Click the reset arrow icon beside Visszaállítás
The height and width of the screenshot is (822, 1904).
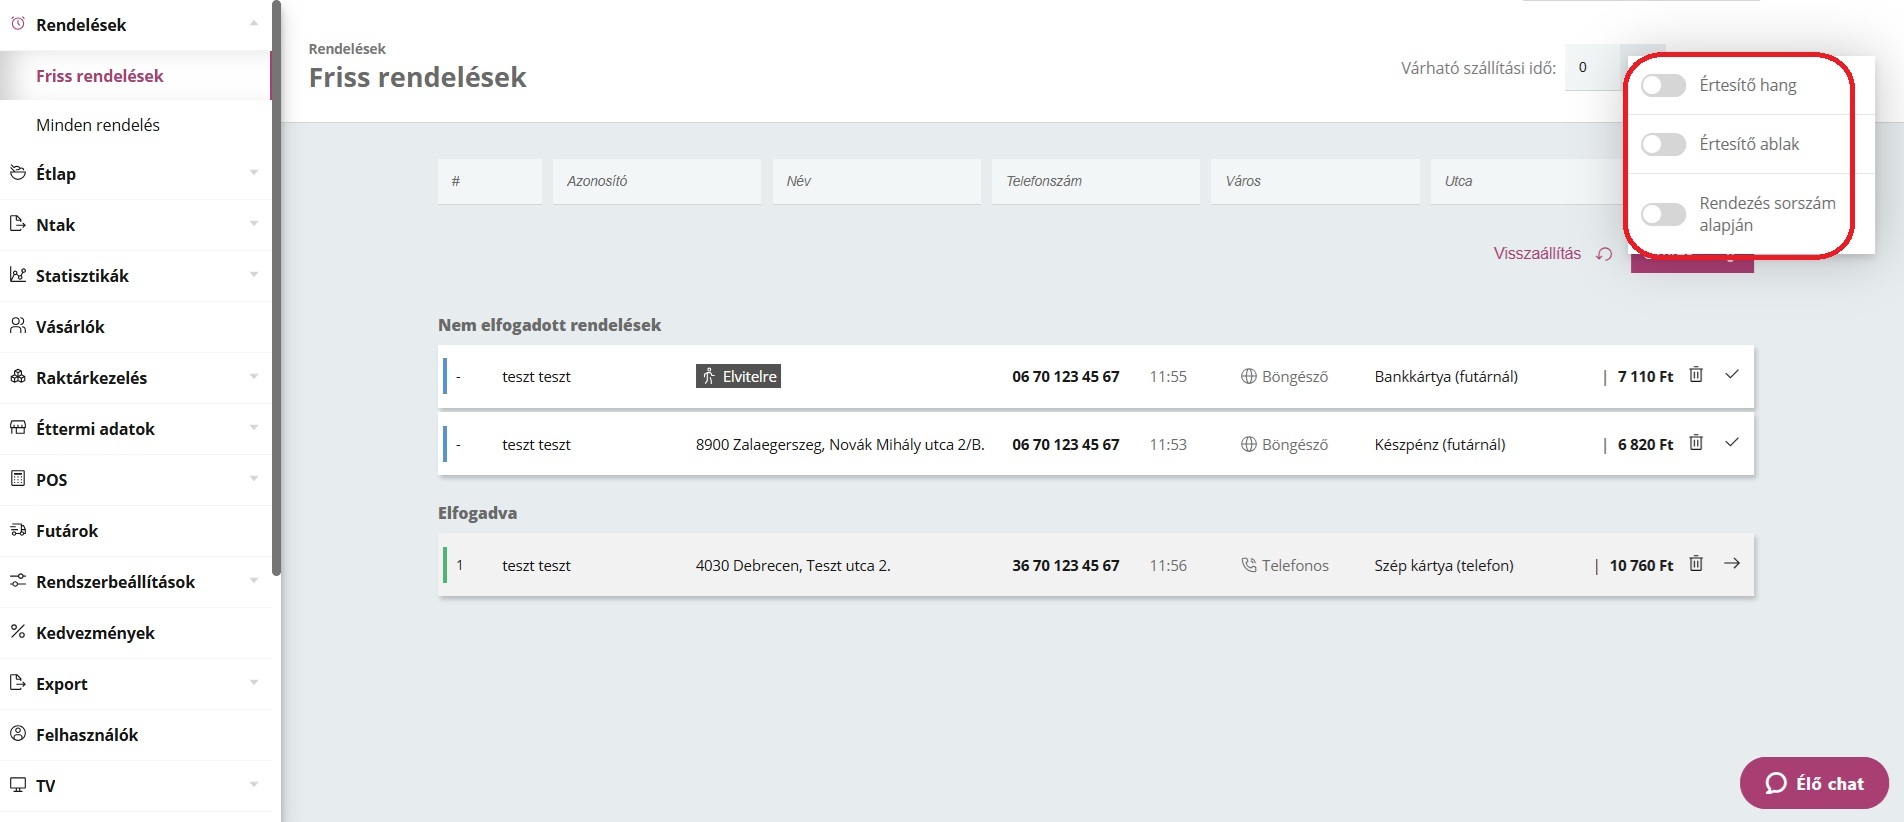[x=1604, y=254]
